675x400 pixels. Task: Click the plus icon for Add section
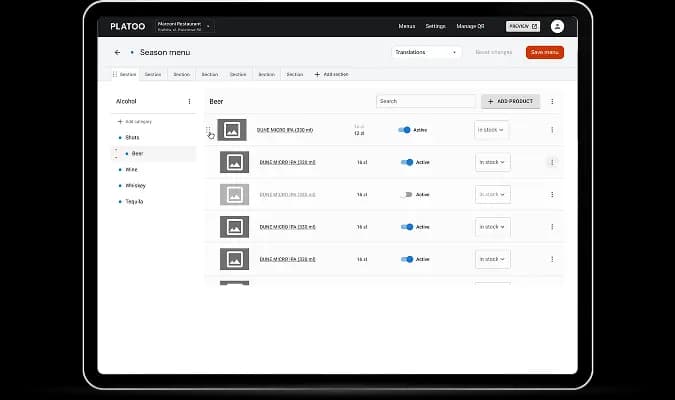click(x=318, y=74)
